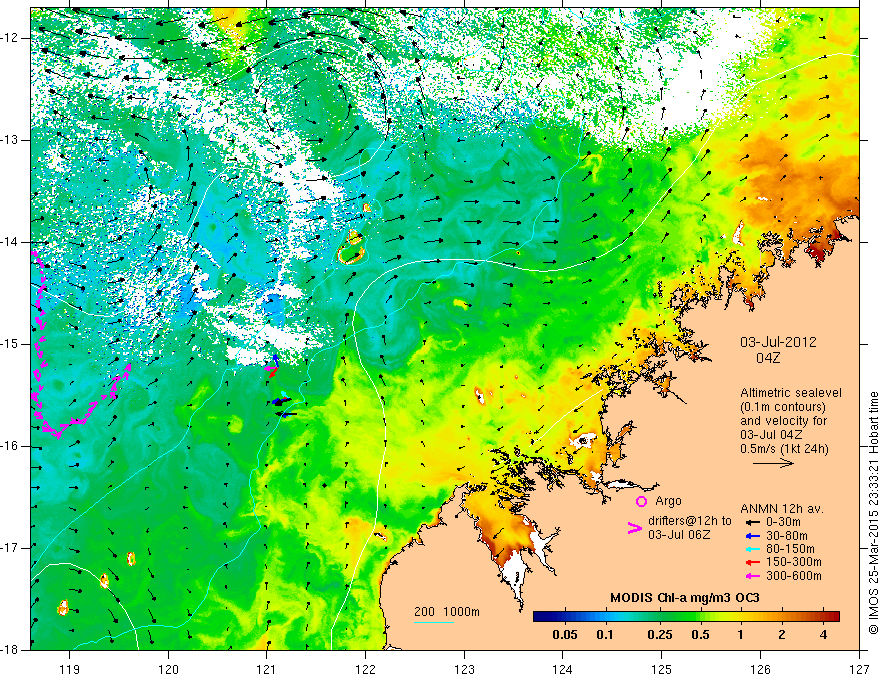Click latitude axis label -15

(x=10, y=344)
